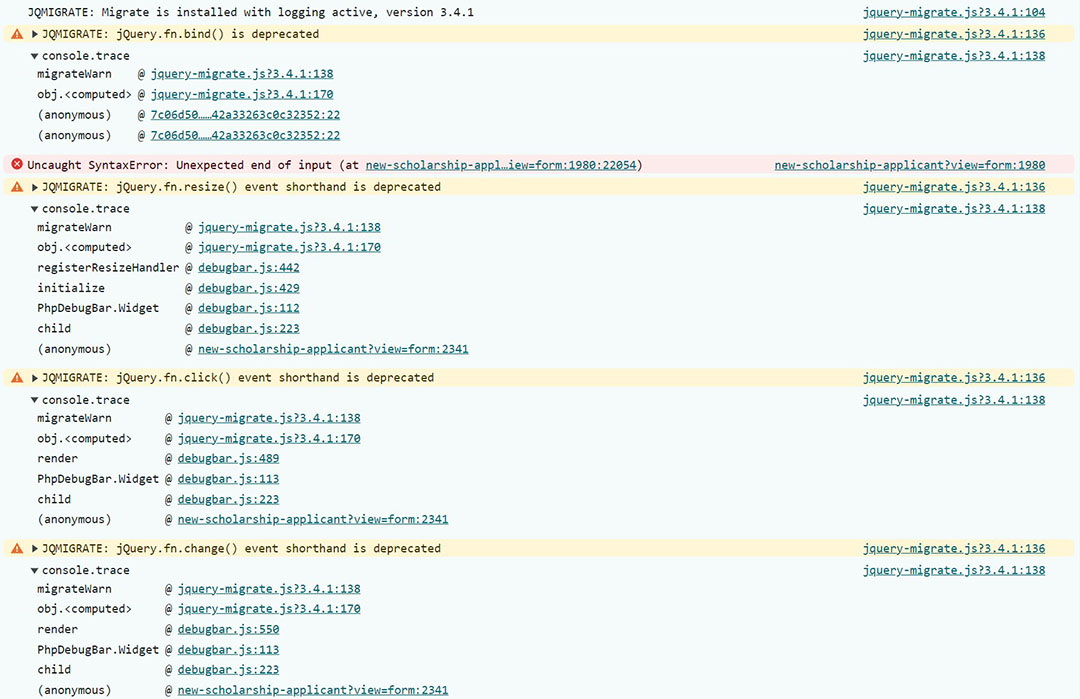Open the debugbar.js:429 initialize link
1080x699 pixels.
pyautogui.click(x=248, y=288)
